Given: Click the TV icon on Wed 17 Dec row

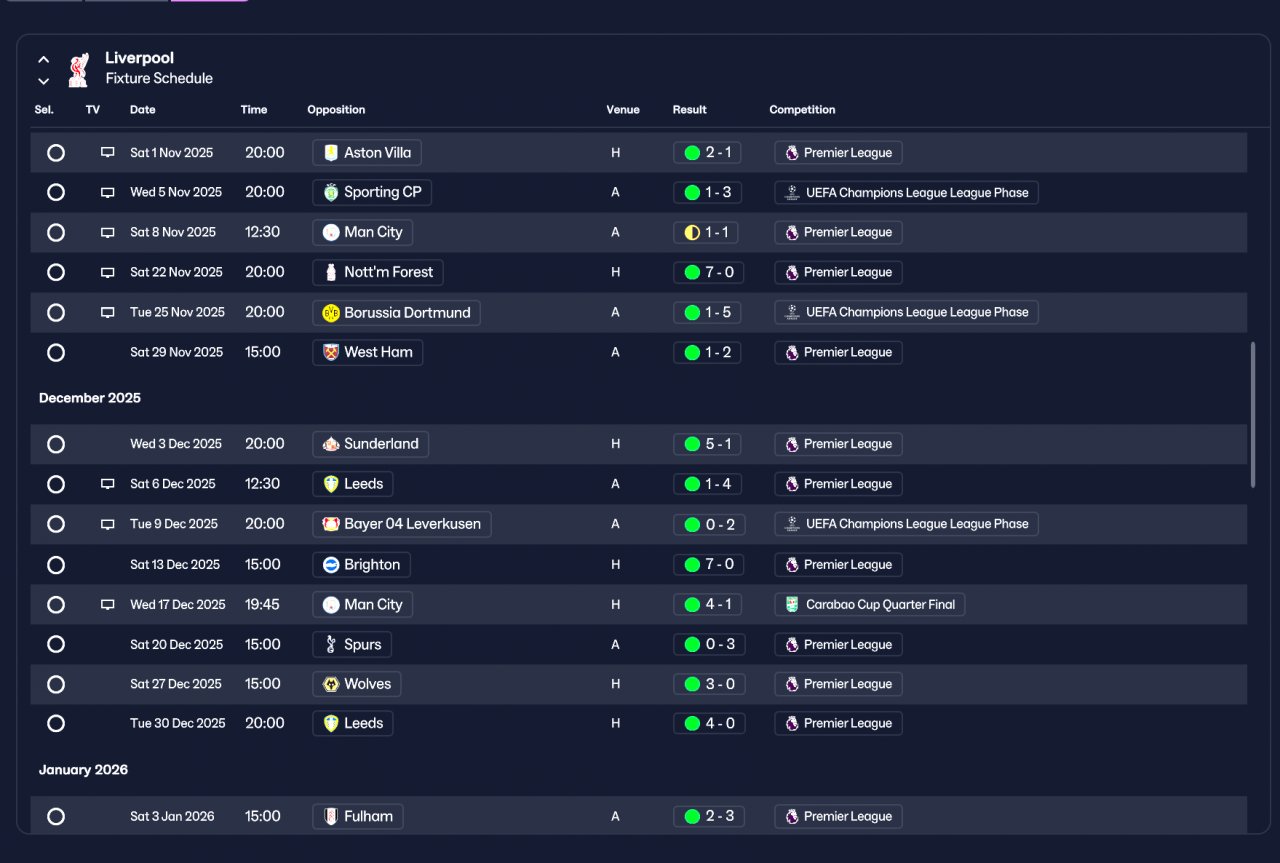Looking at the screenshot, I should [107, 605].
